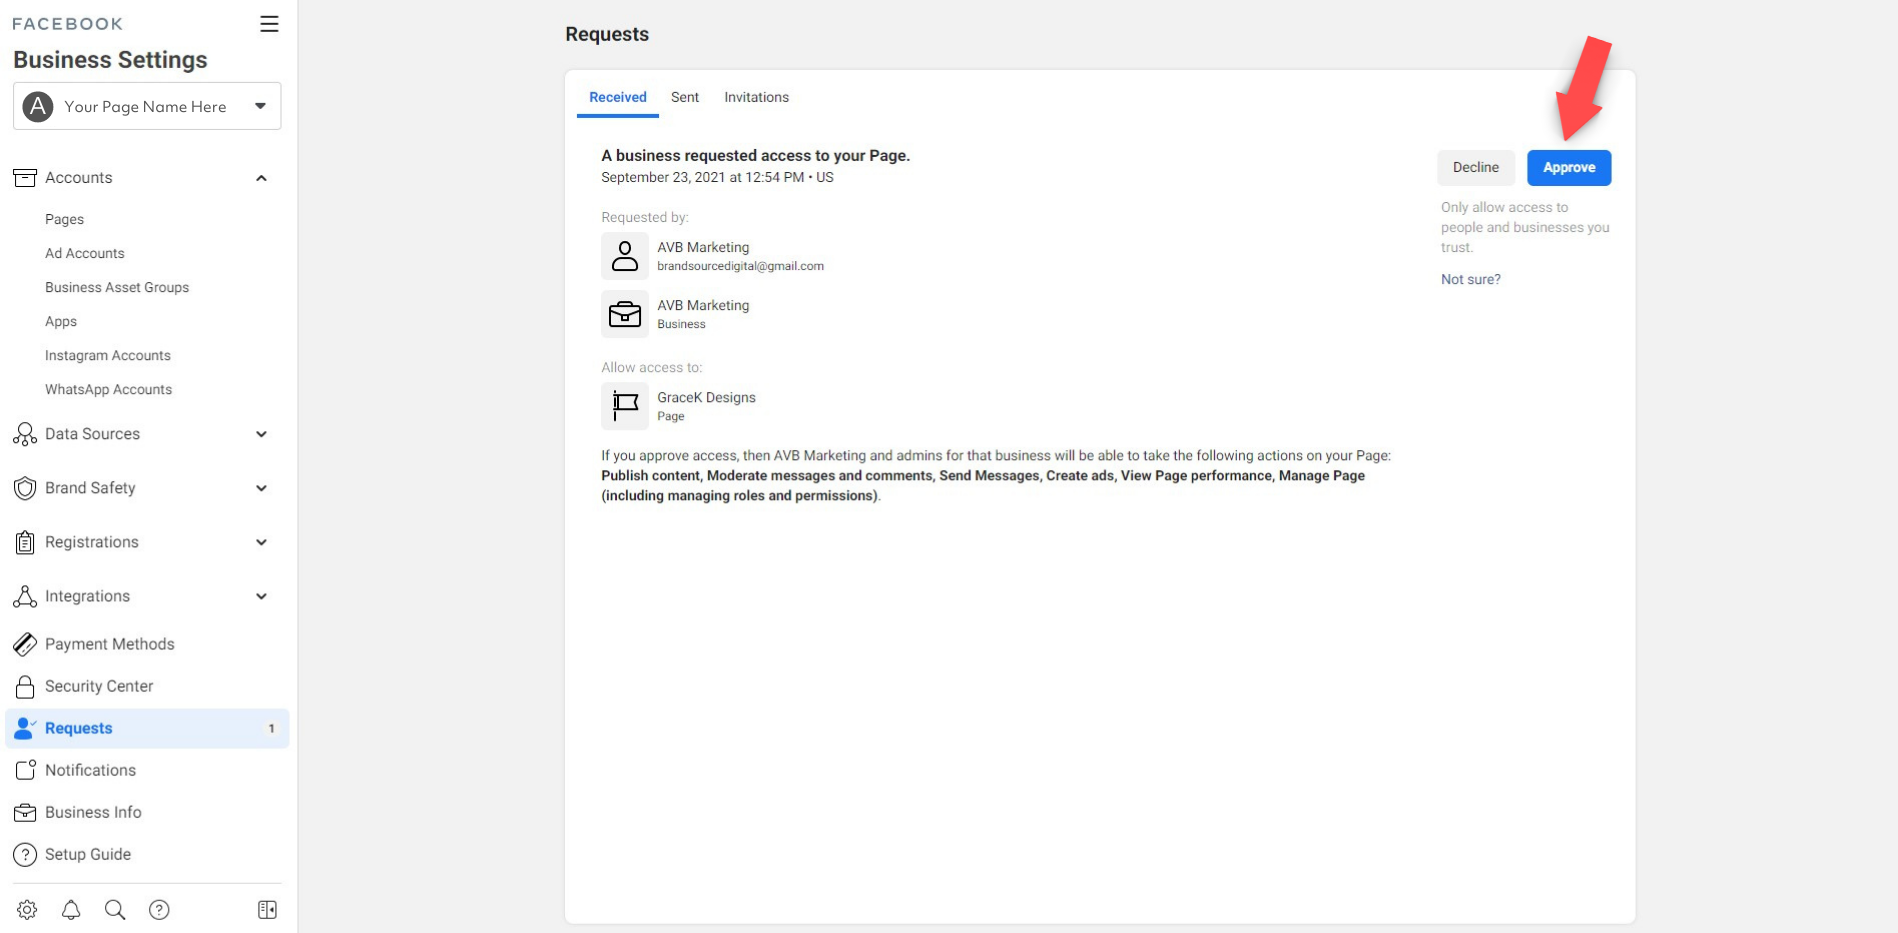
Task: Click the Integrations icon
Action: click(25, 596)
